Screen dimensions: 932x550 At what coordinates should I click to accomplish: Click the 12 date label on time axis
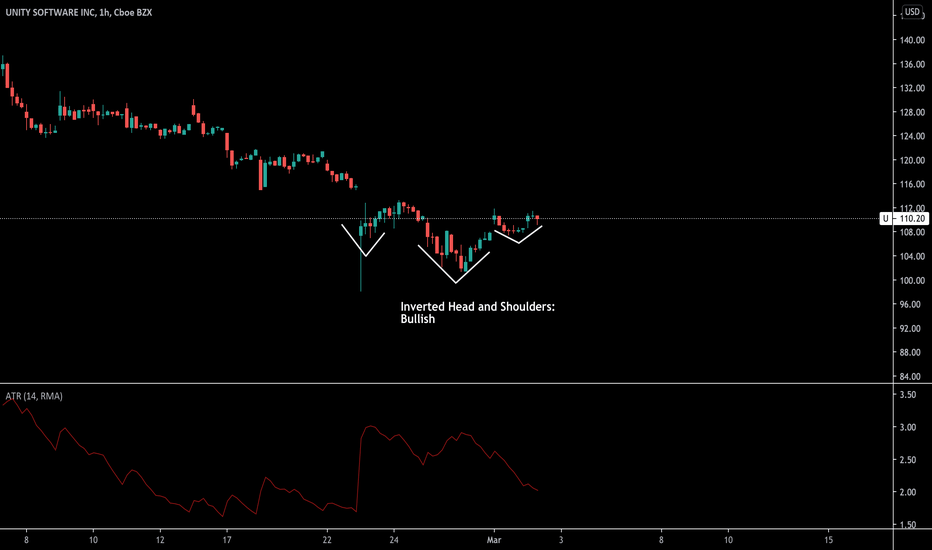tap(160, 540)
